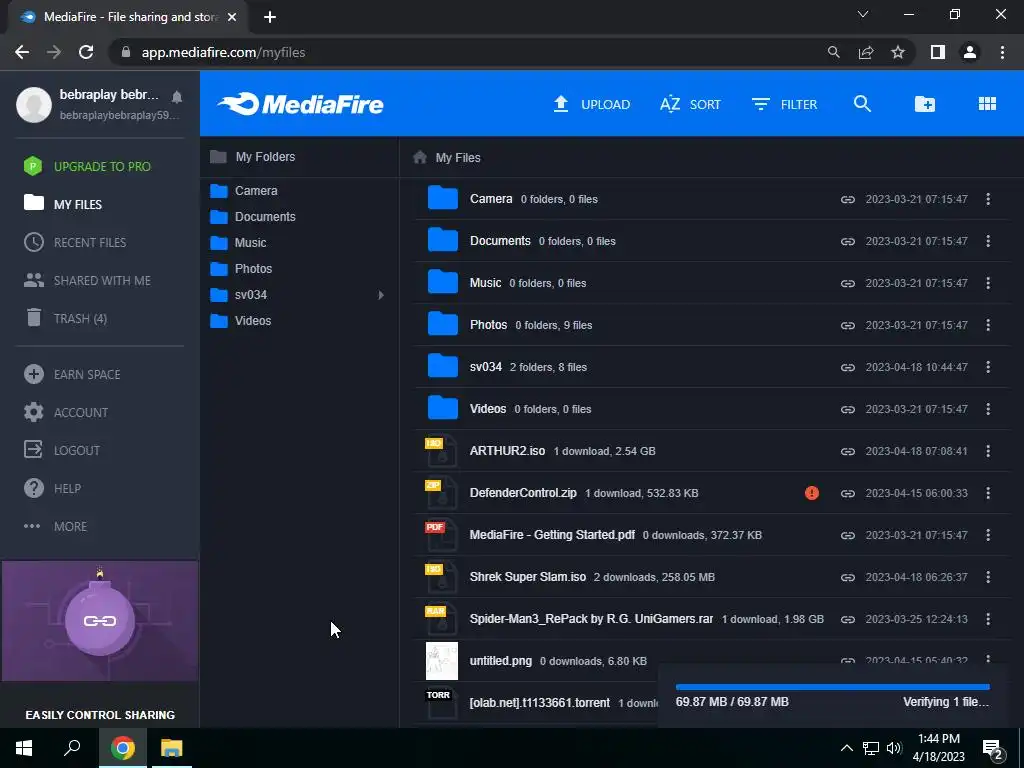Switch to grid view with the tiles icon
Image resolution: width=1024 pixels, height=768 pixels.
click(x=987, y=104)
